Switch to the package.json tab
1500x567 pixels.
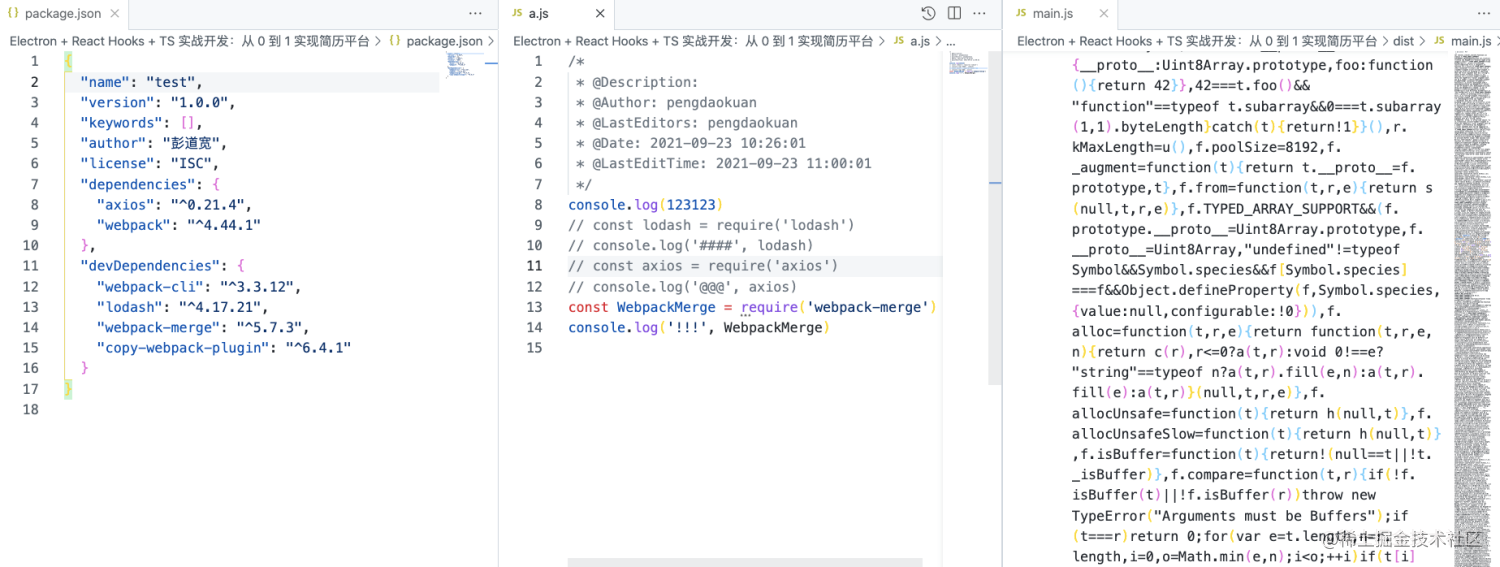(62, 14)
